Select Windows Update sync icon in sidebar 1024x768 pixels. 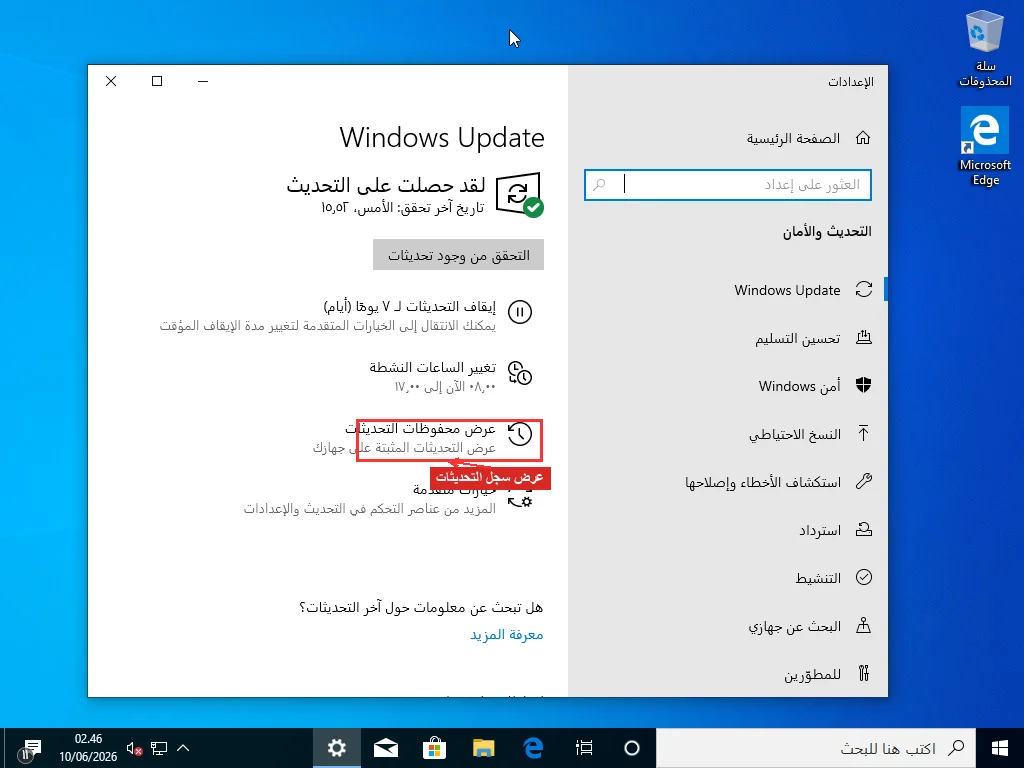(x=863, y=289)
